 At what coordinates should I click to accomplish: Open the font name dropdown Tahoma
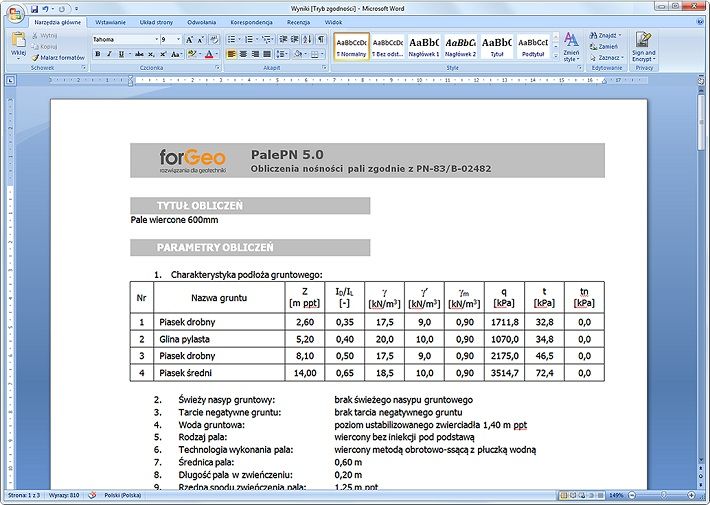[x=157, y=39]
